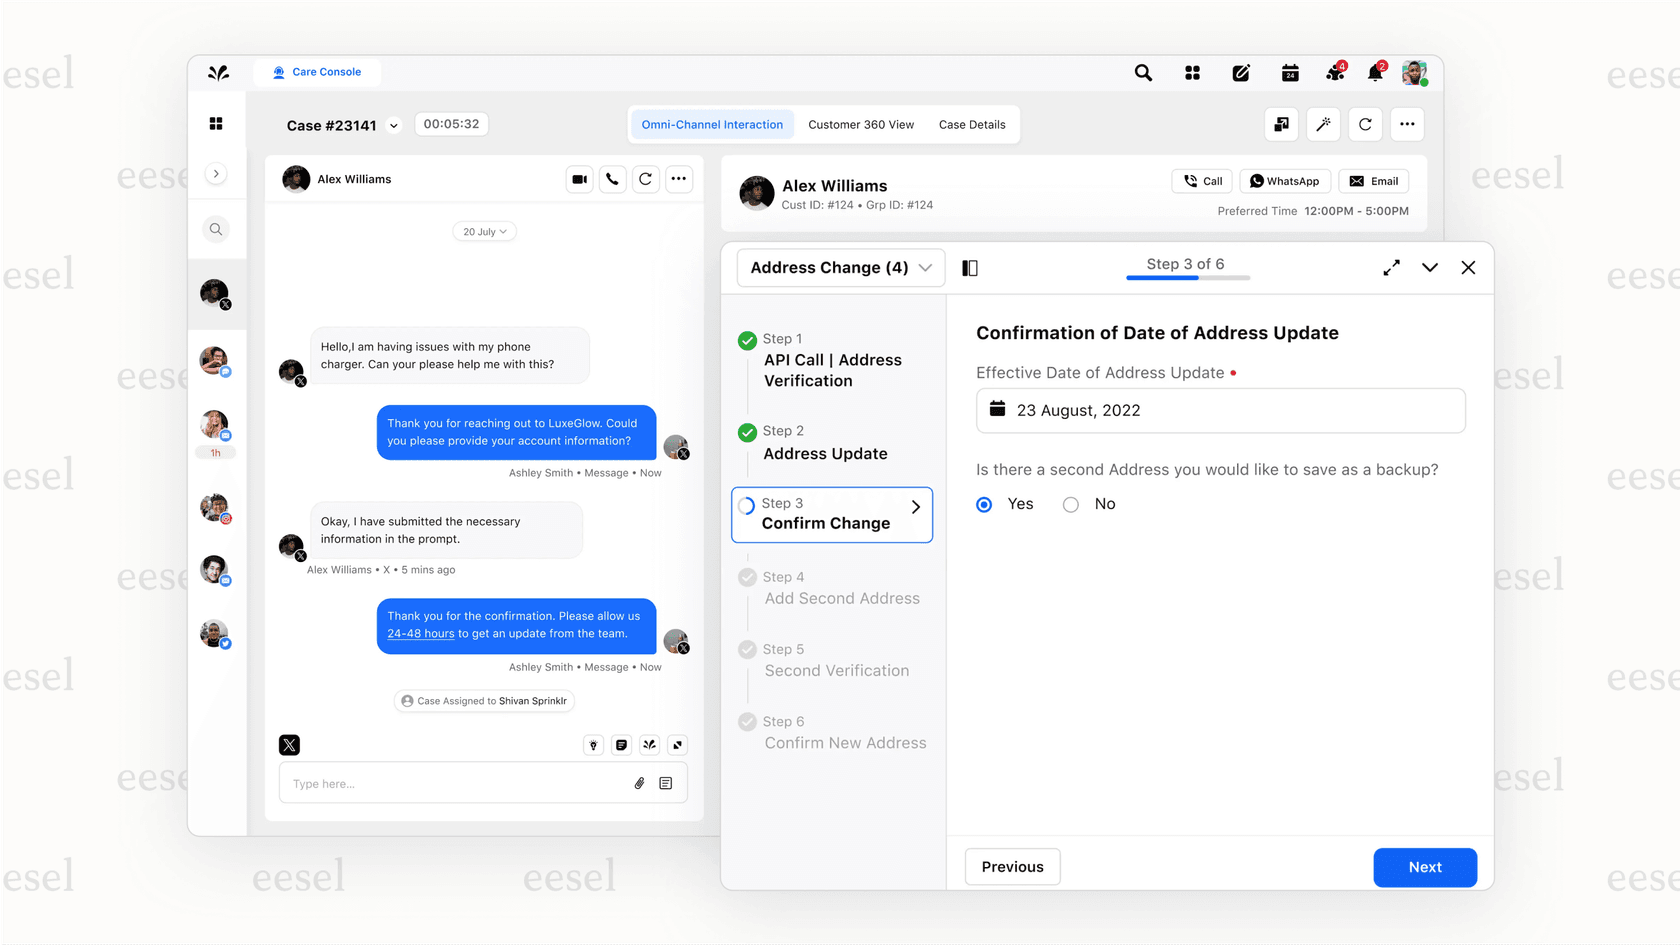The width and height of the screenshot is (1680, 945).
Task: Open notifications via the bell icon
Action: pyautogui.click(x=1374, y=73)
